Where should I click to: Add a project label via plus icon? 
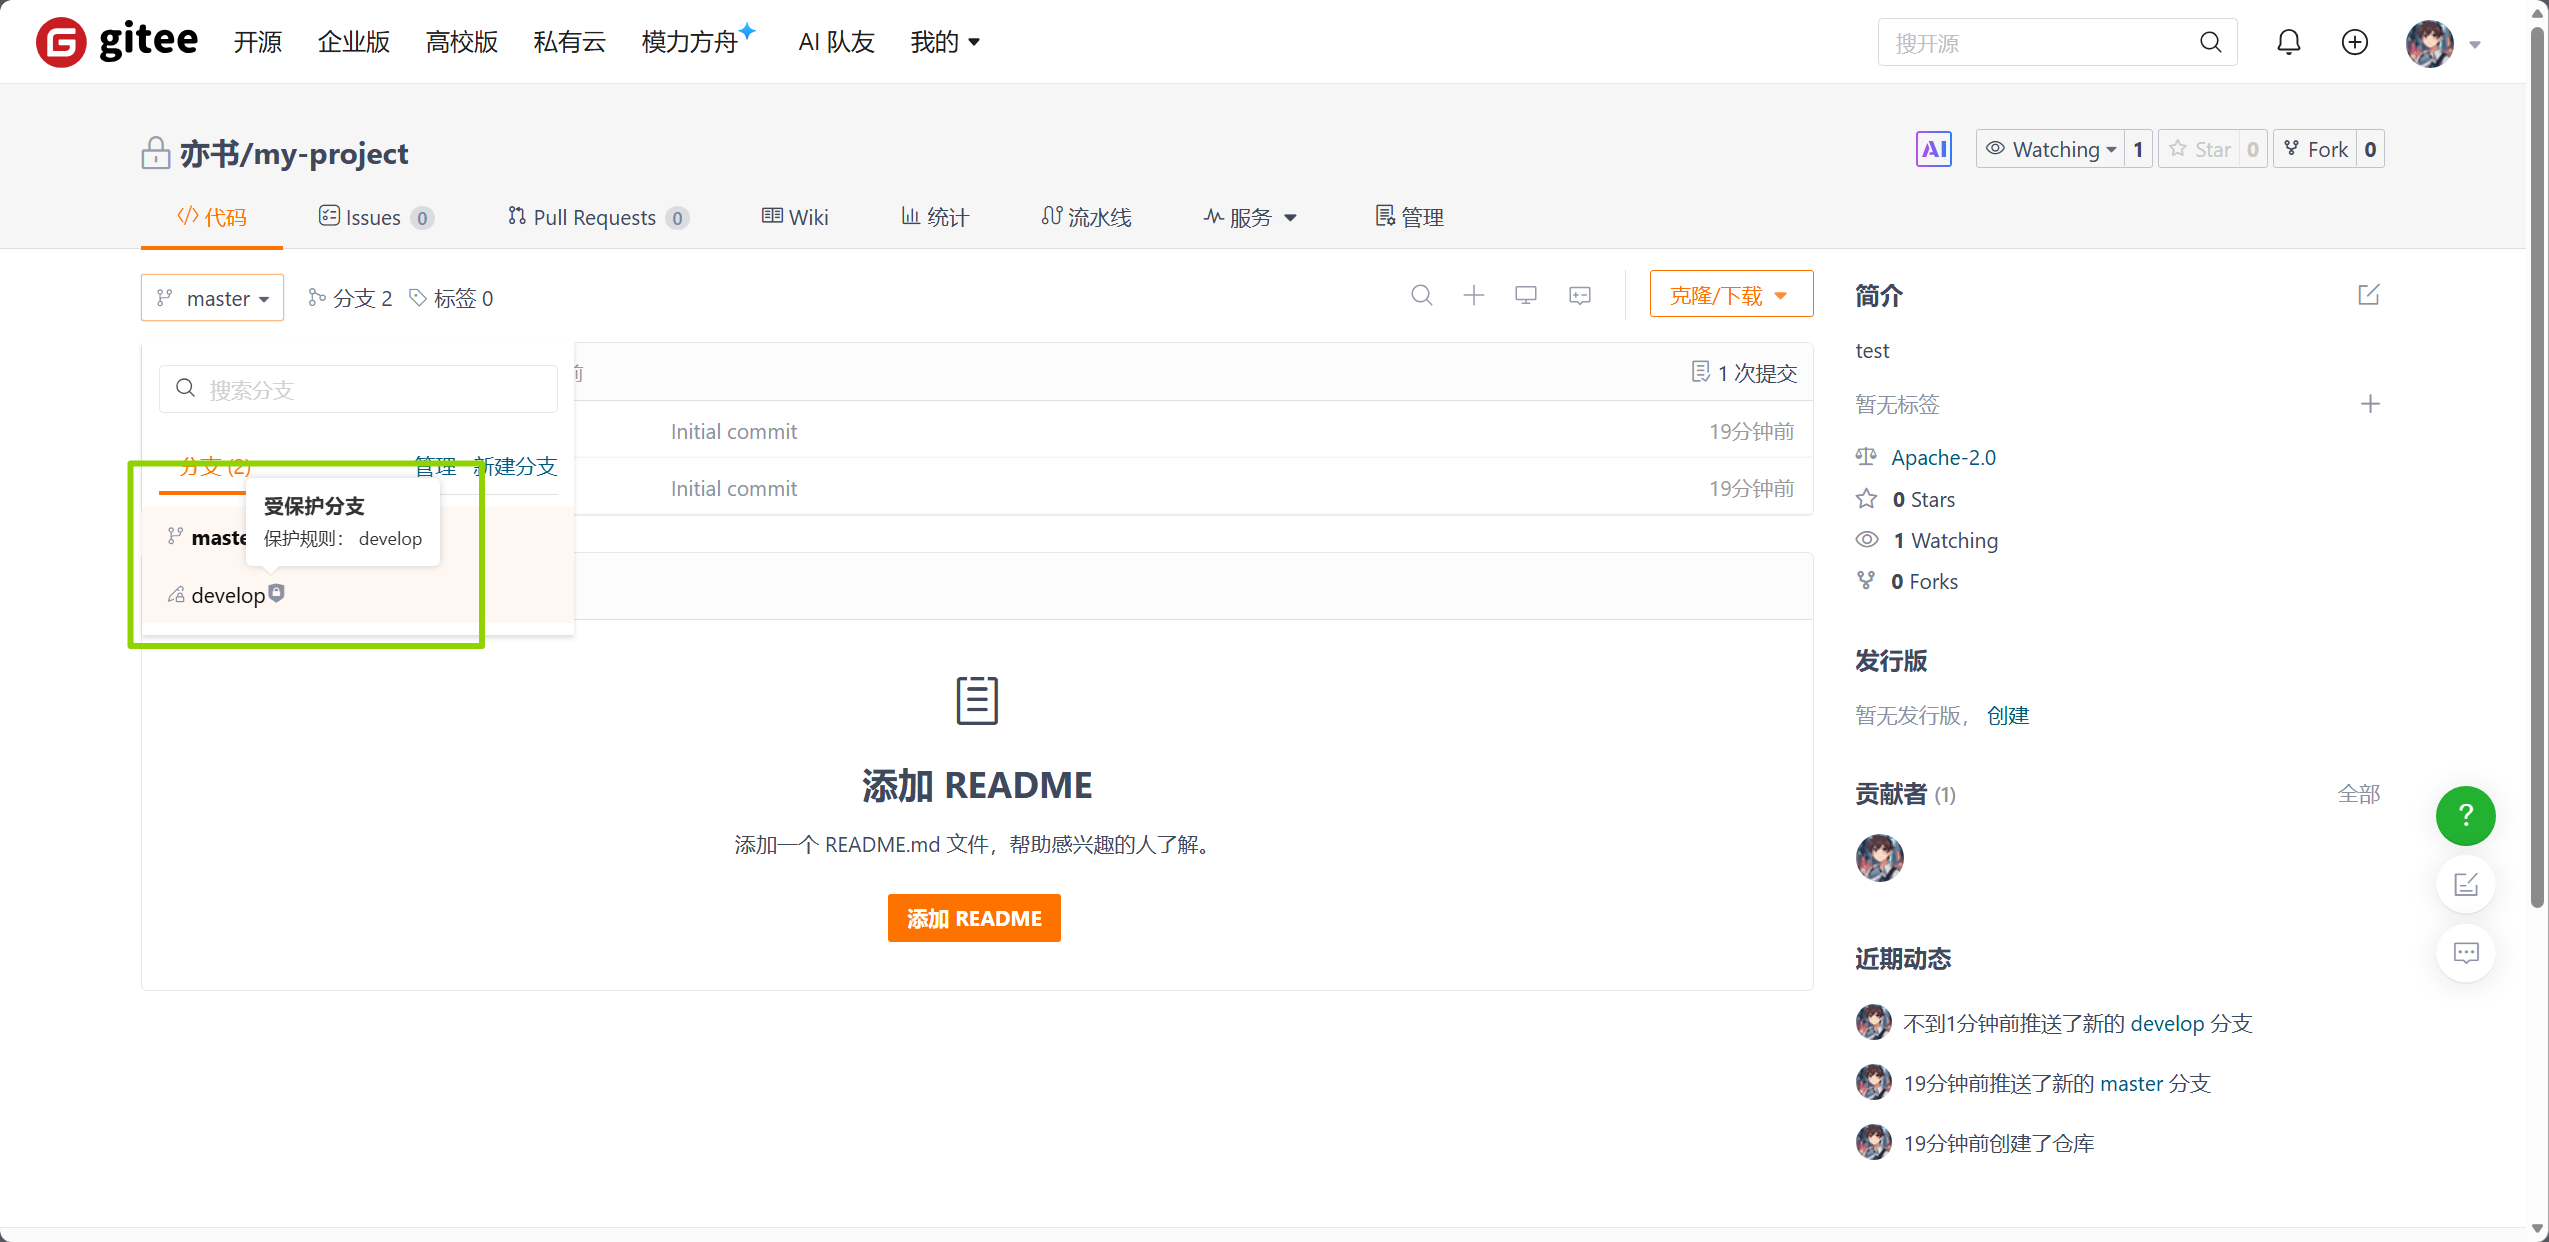[x=2371, y=404]
